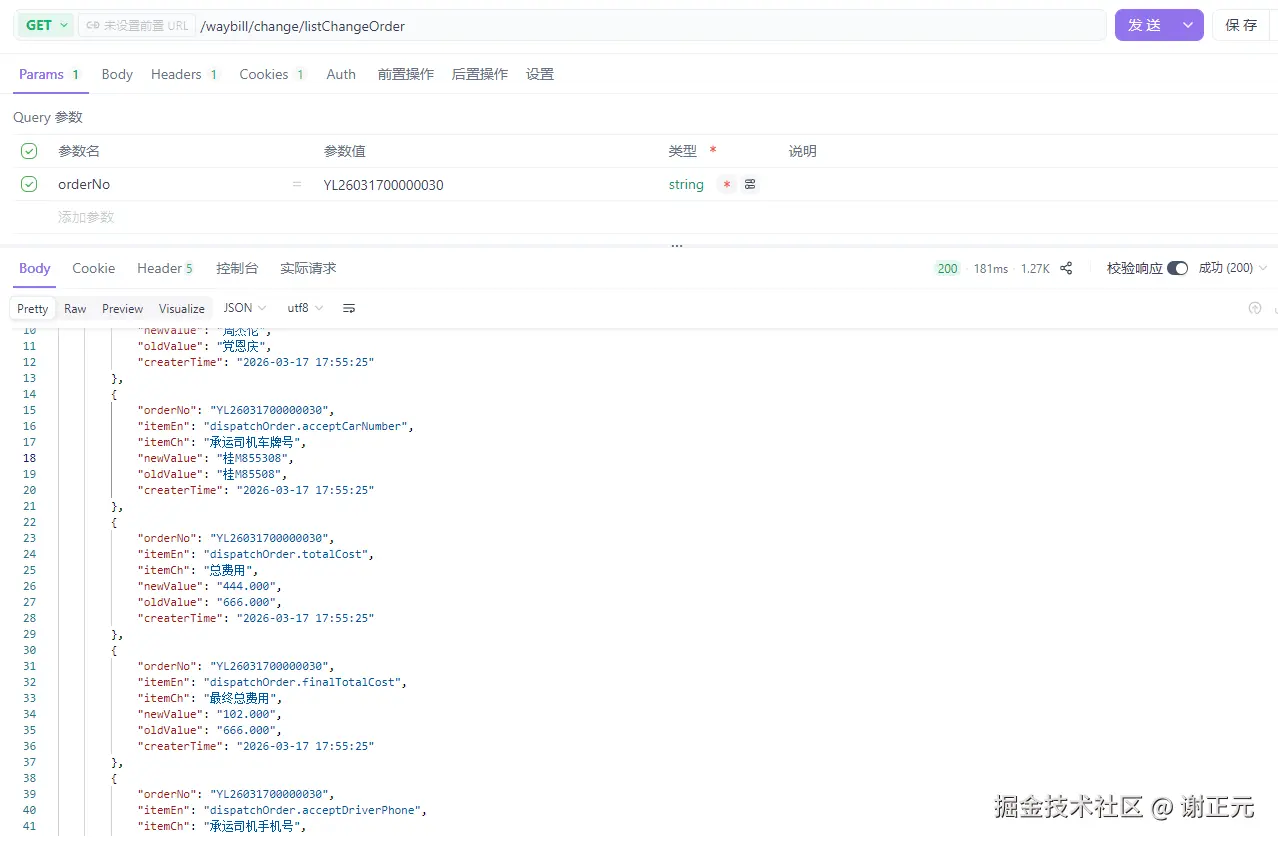Open the Headers tab
The image size is (1278, 844).
point(184,74)
